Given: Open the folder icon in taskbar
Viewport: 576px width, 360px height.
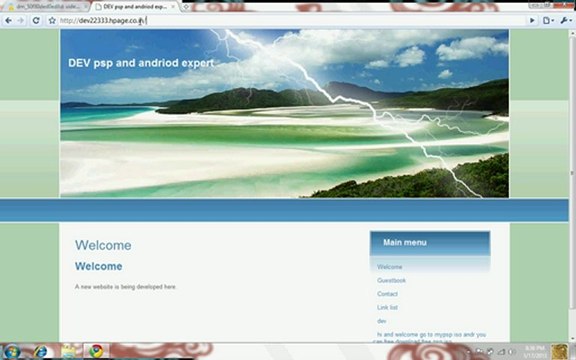Looking at the screenshot, I should point(68,352).
